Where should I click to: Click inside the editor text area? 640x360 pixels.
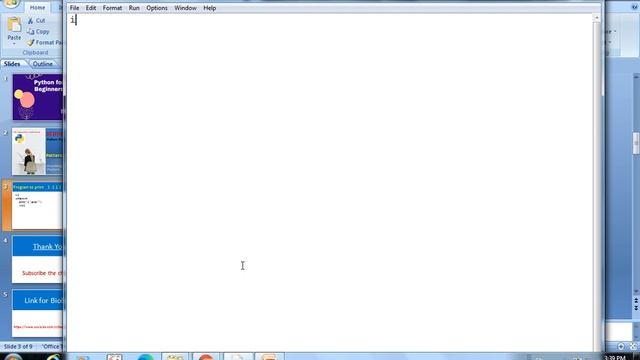click(330, 182)
